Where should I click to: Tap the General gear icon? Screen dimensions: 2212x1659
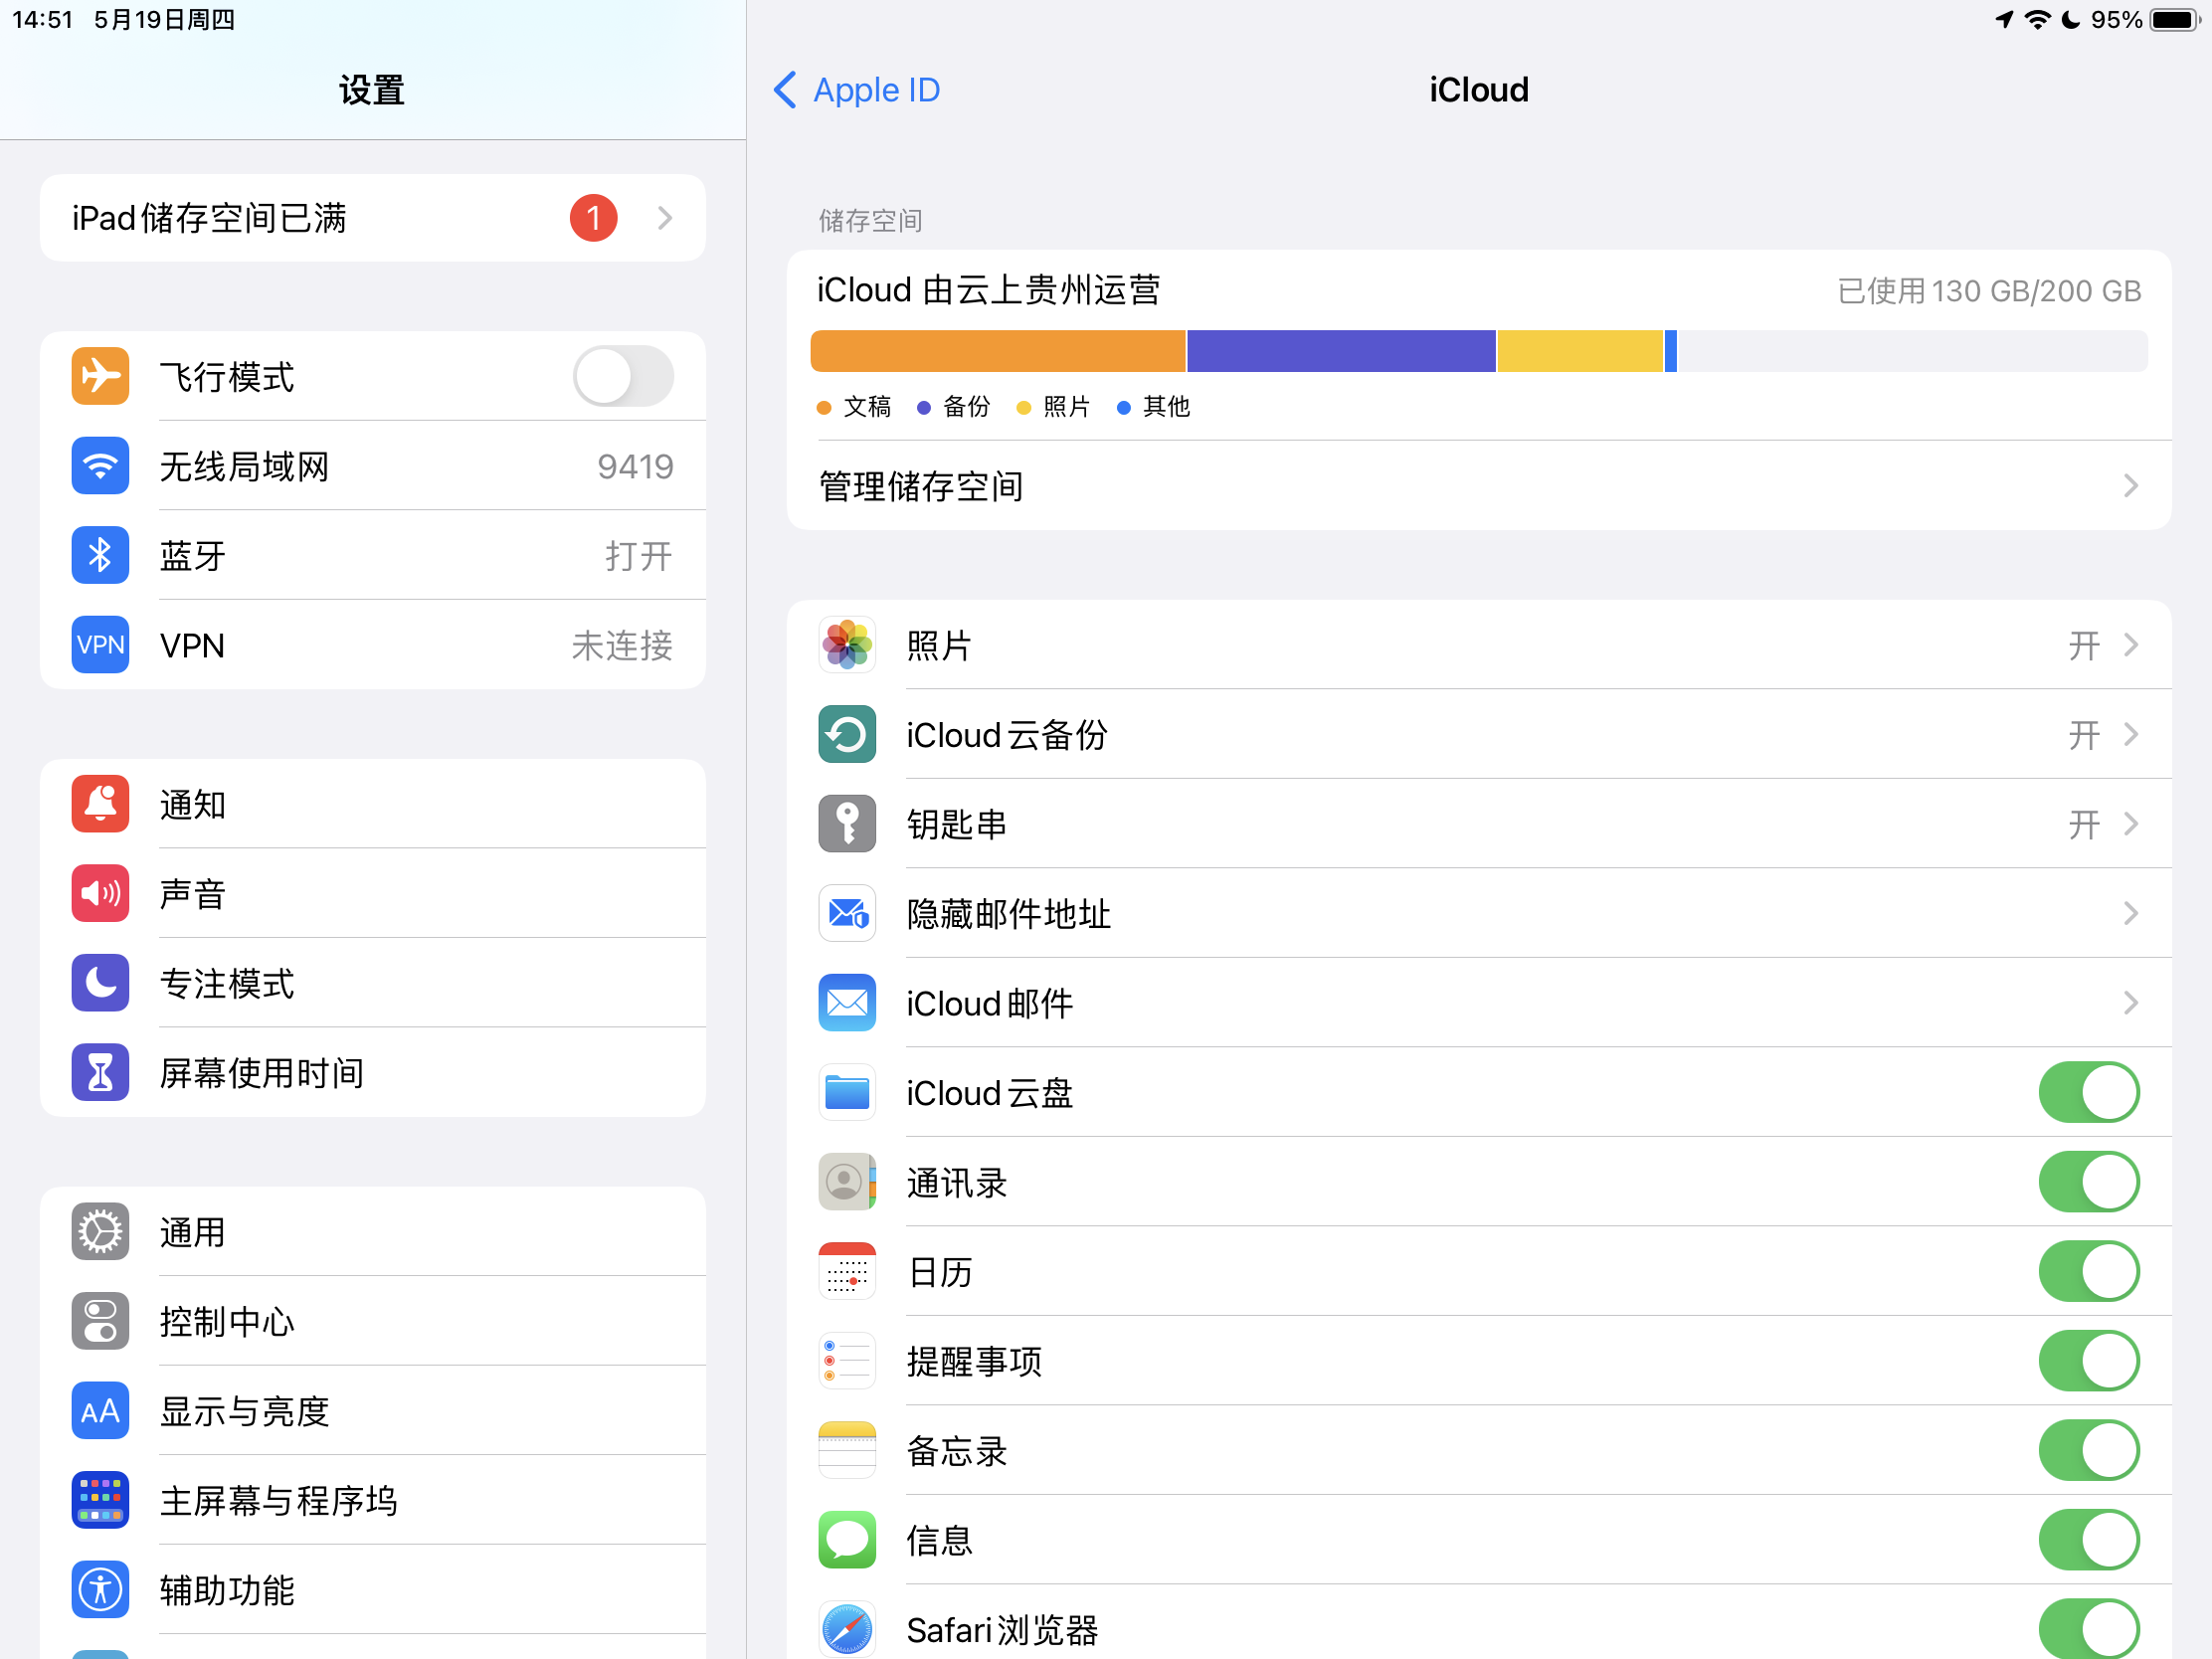click(x=100, y=1232)
